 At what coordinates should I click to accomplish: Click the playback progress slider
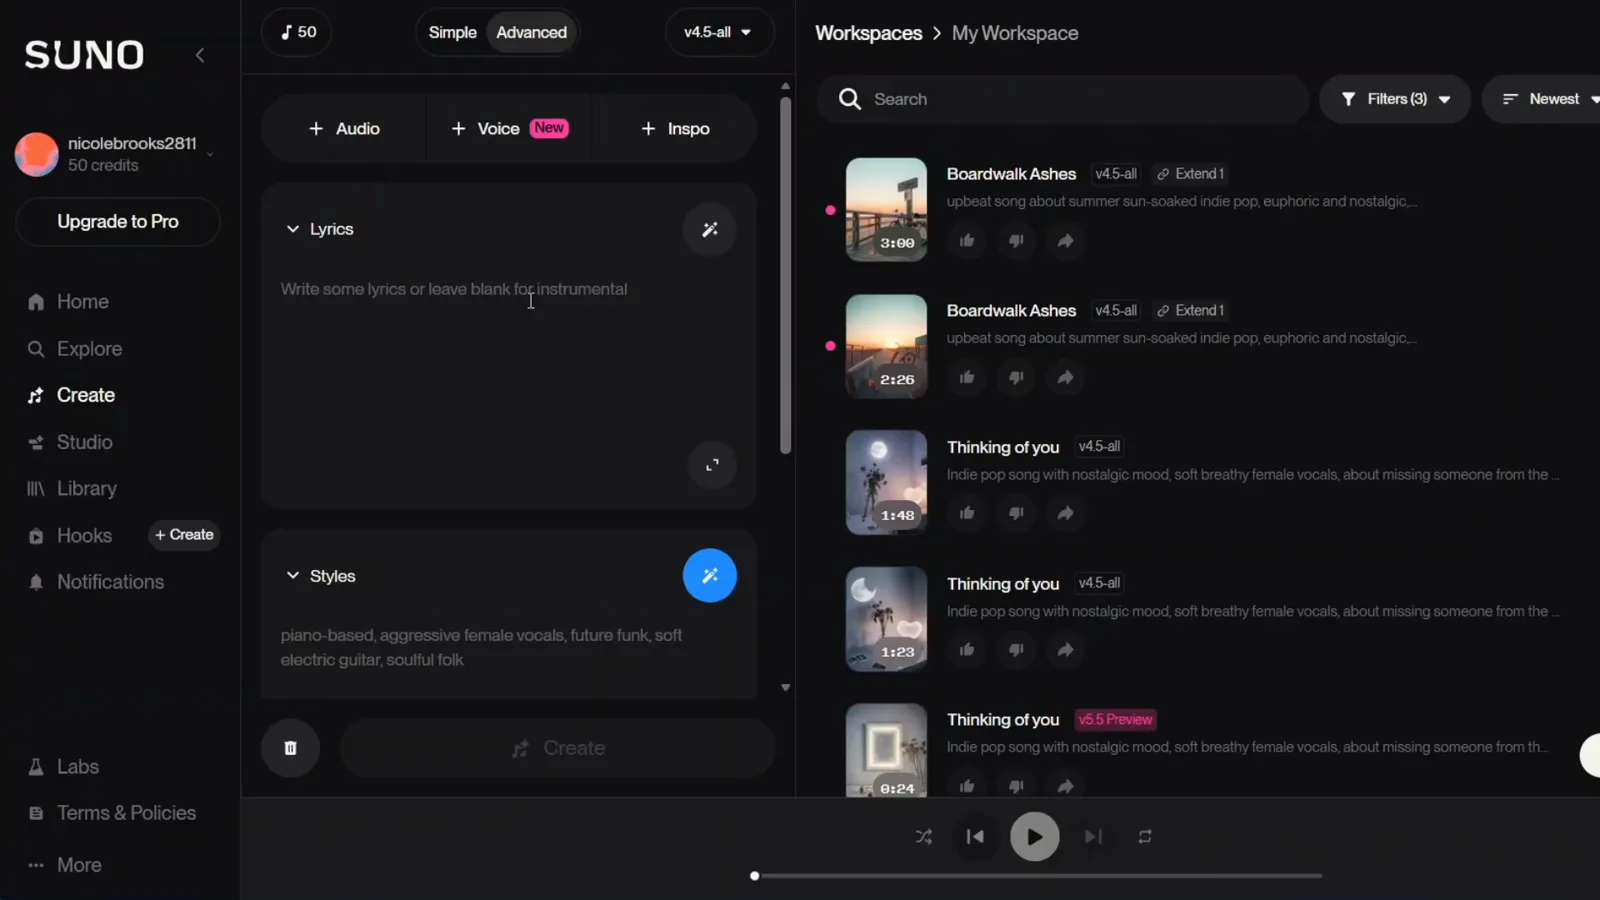1037,876
